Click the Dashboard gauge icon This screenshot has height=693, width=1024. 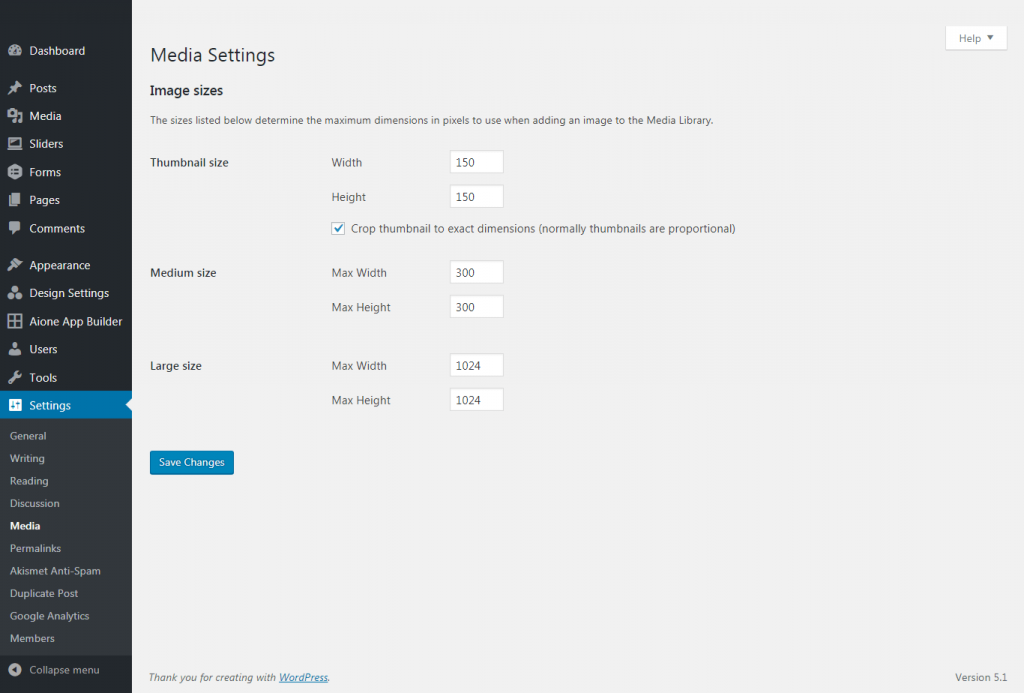[14, 50]
